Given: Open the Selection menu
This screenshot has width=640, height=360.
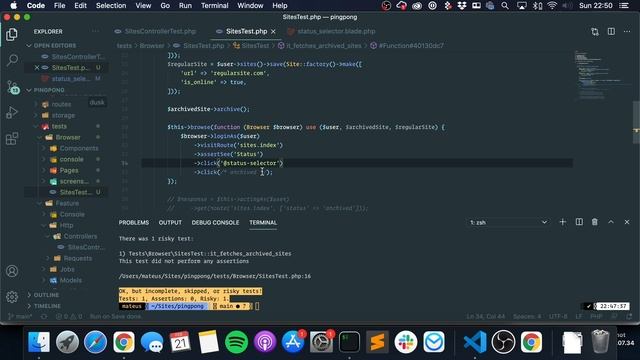Looking at the screenshot, I should tap(111, 6).
